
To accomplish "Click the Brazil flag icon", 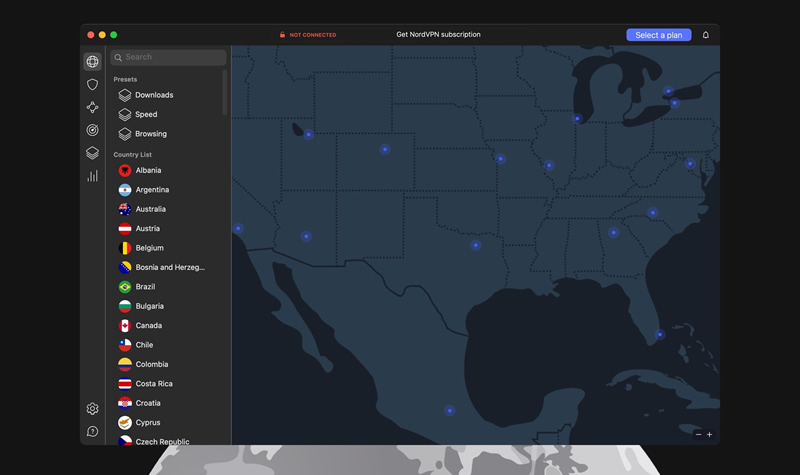I will pyautogui.click(x=125, y=287).
